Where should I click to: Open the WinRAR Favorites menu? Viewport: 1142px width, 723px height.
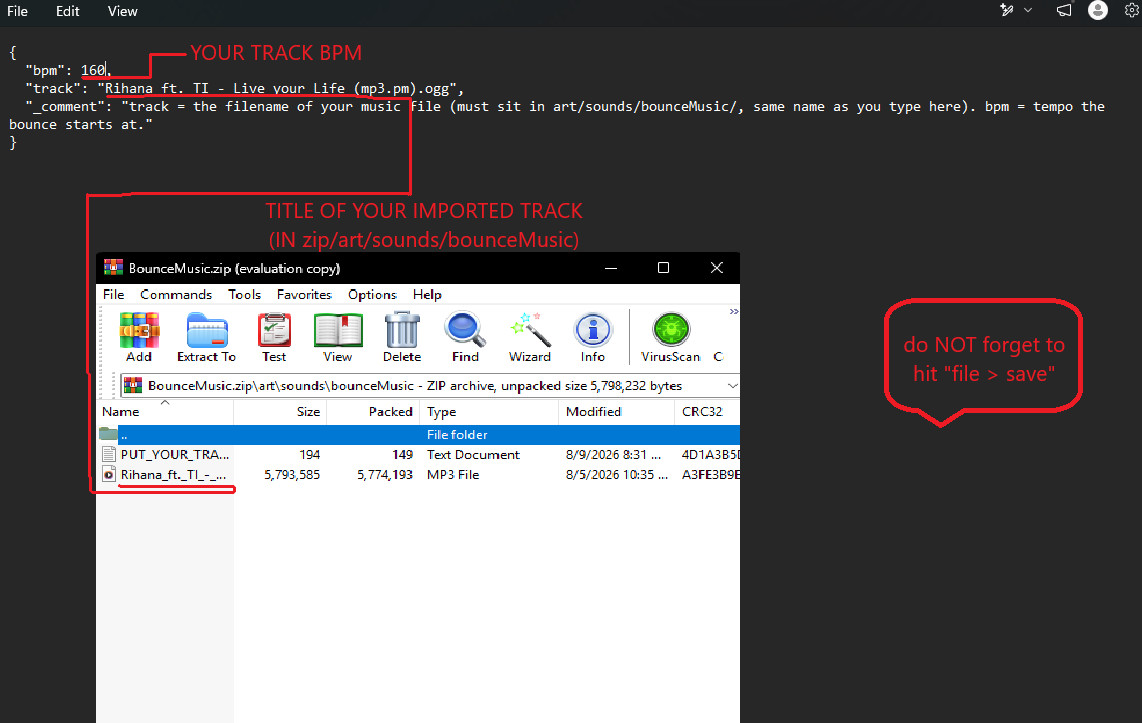click(304, 294)
